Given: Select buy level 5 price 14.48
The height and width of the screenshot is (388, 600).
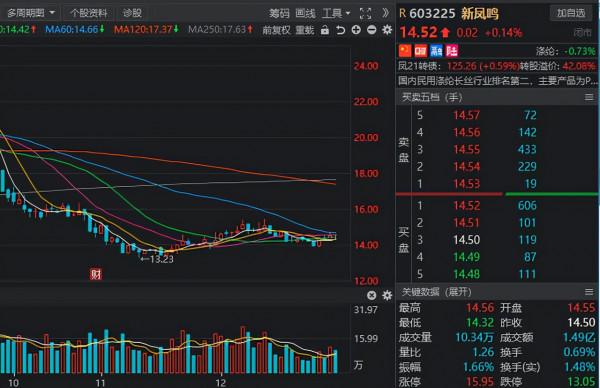Looking at the screenshot, I should pos(466,274).
